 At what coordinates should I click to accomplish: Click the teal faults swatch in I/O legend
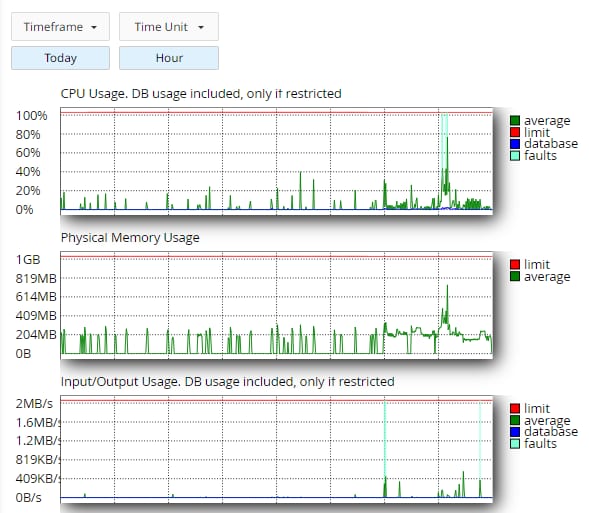(x=515, y=444)
